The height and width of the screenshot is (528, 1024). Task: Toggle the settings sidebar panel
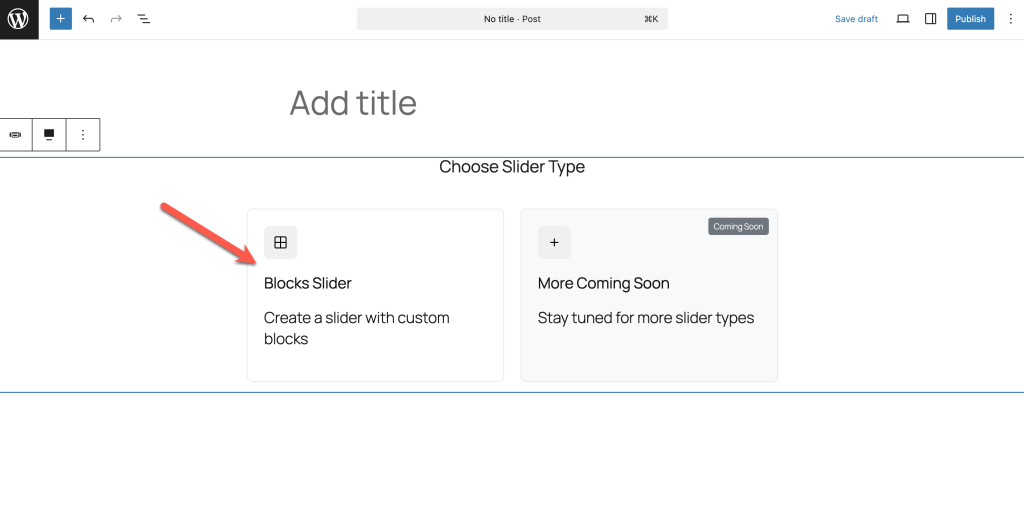(931, 19)
